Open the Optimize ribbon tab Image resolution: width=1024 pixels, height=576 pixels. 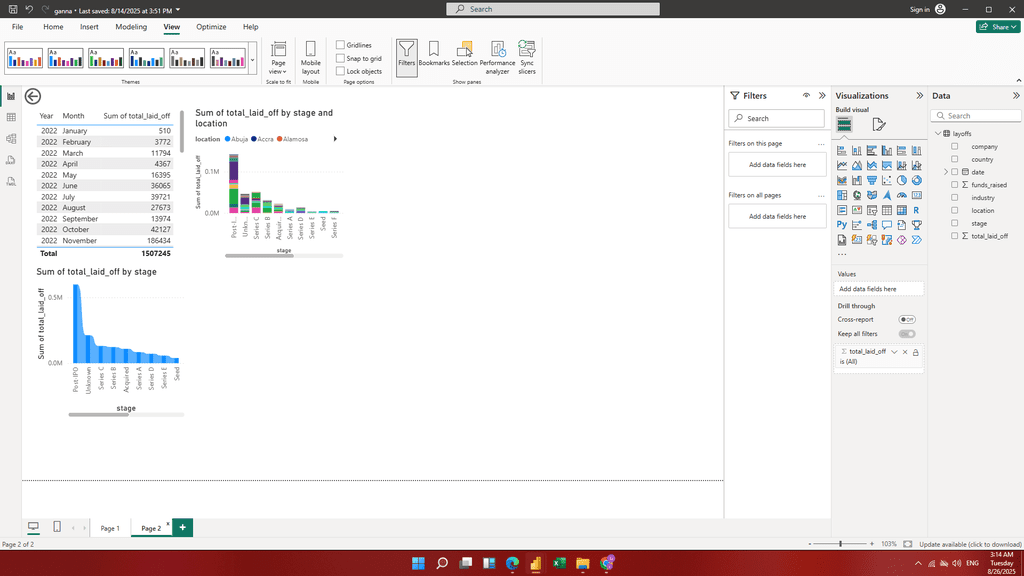(212, 27)
